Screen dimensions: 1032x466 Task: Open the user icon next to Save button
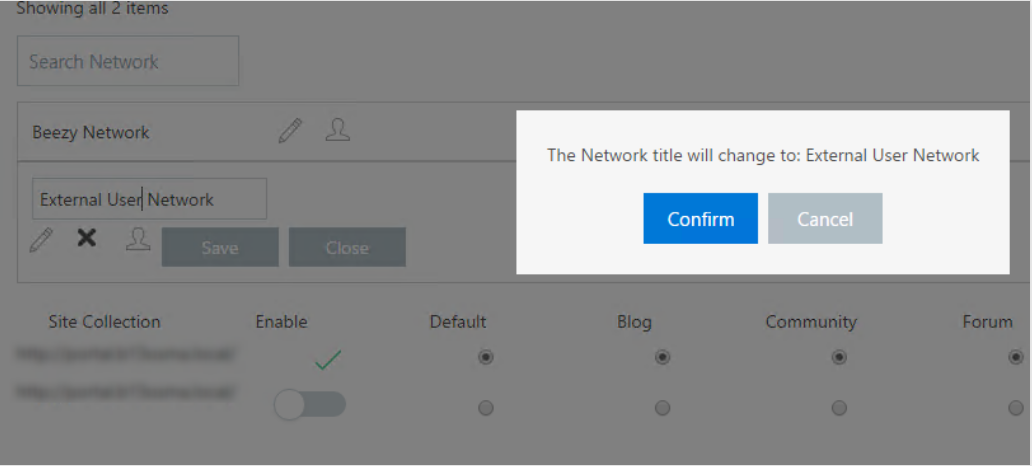[x=138, y=239]
